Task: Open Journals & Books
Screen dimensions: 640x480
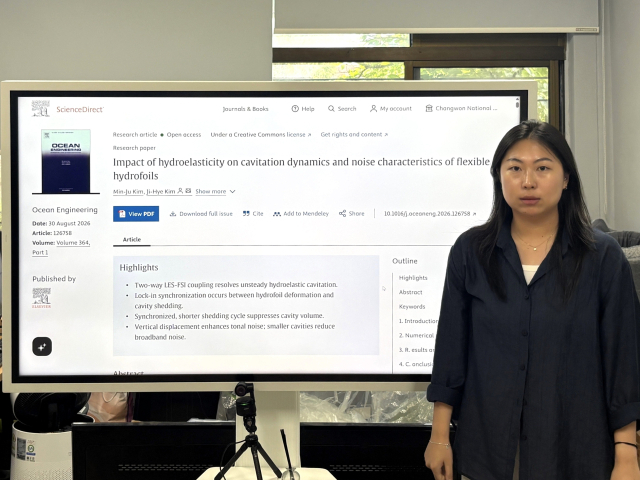Action: click(x=245, y=109)
